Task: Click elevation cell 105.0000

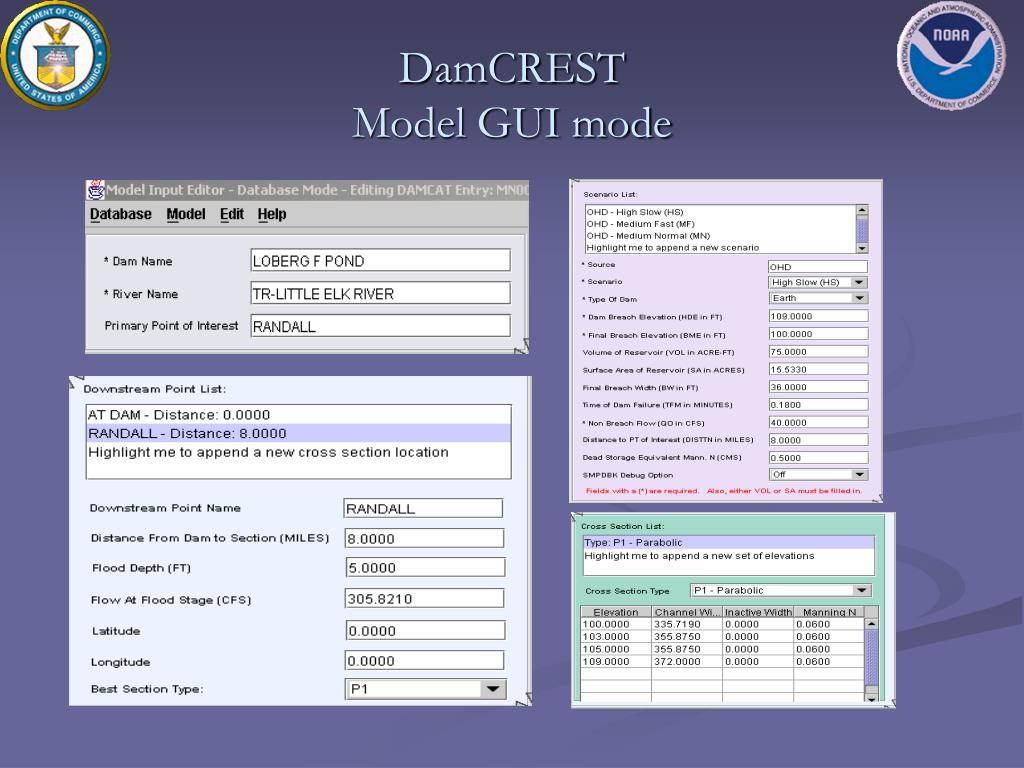Action: [x=616, y=649]
